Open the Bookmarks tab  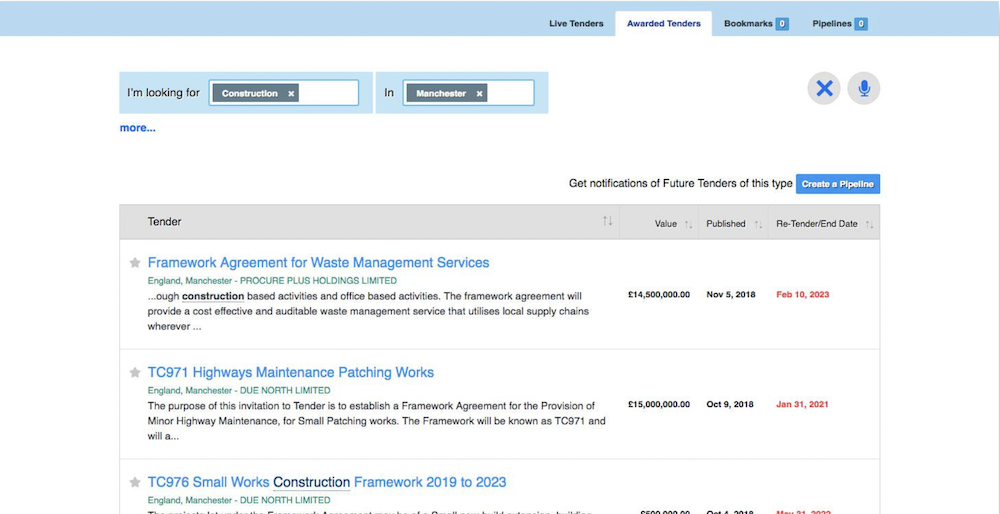tap(756, 24)
